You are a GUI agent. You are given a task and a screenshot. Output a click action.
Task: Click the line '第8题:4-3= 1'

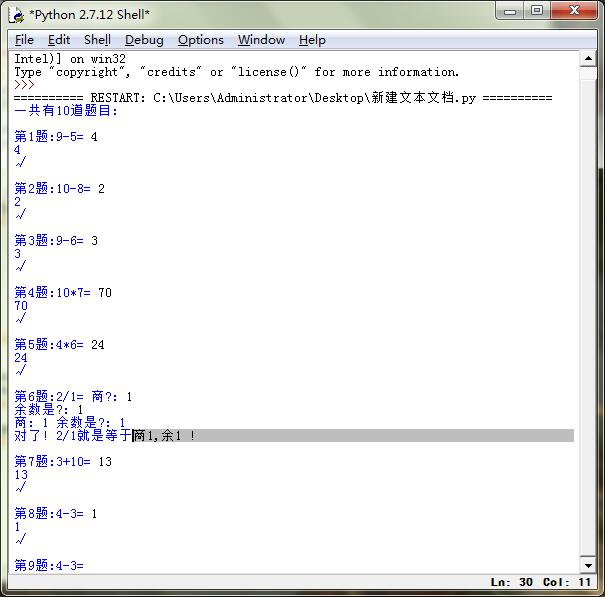click(x=56, y=514)
